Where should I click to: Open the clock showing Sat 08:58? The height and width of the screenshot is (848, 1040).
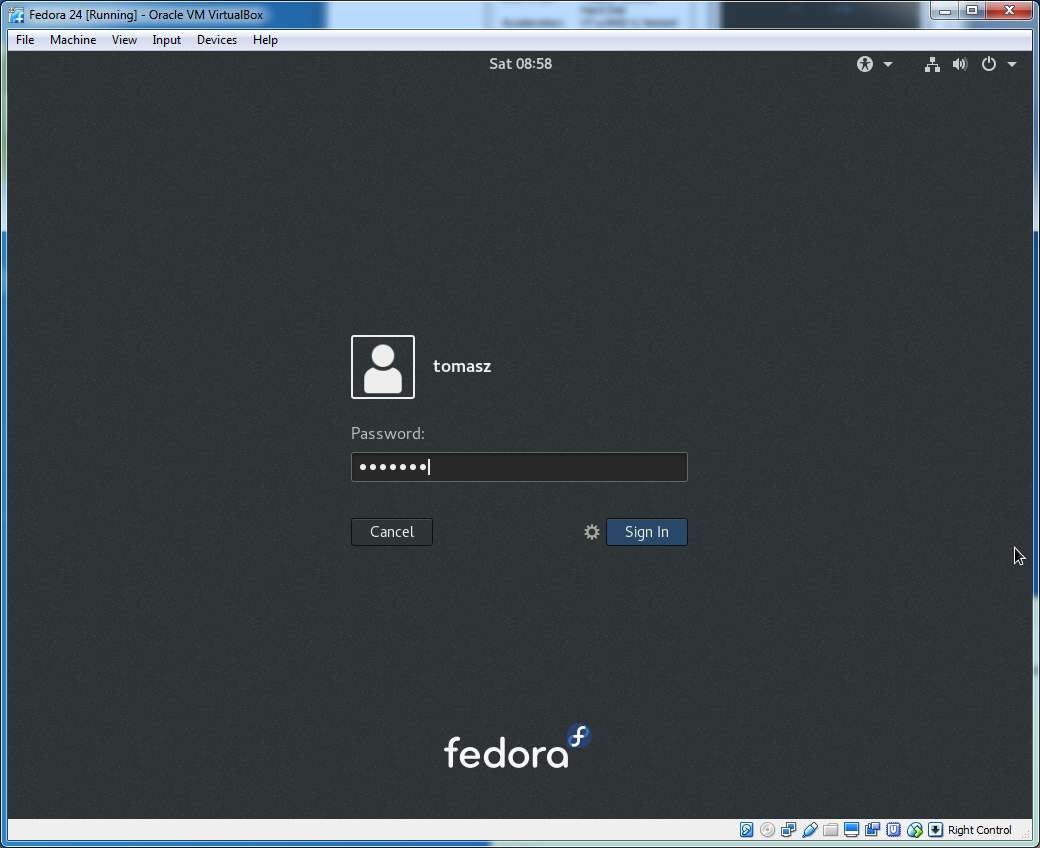click(520, 64)
